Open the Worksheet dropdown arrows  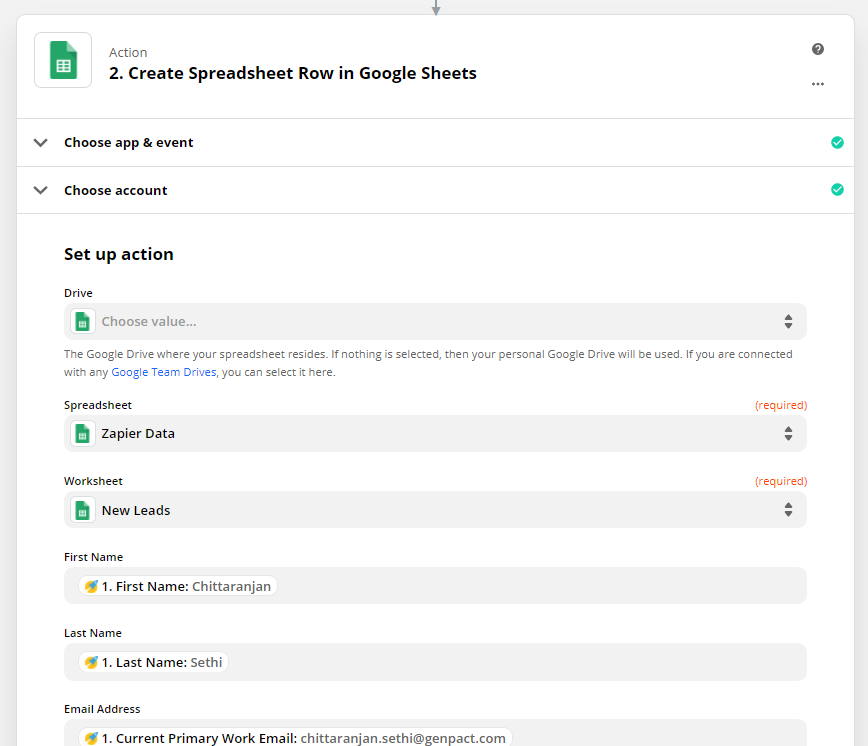(788, 510)
